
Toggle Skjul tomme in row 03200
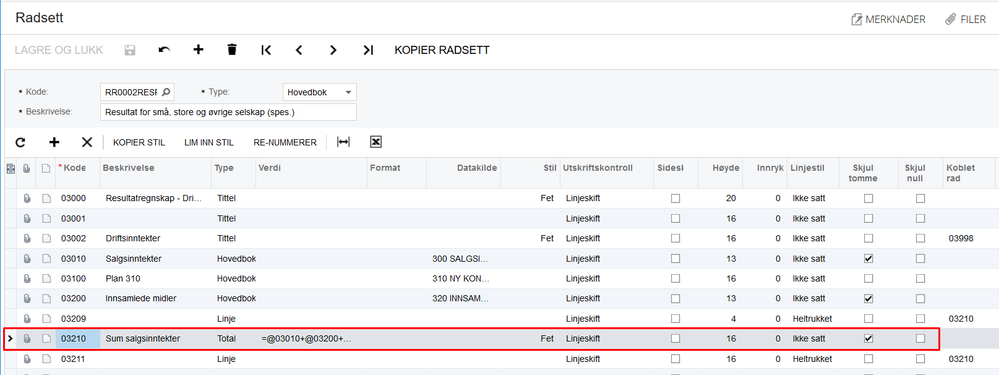(868, 299)
